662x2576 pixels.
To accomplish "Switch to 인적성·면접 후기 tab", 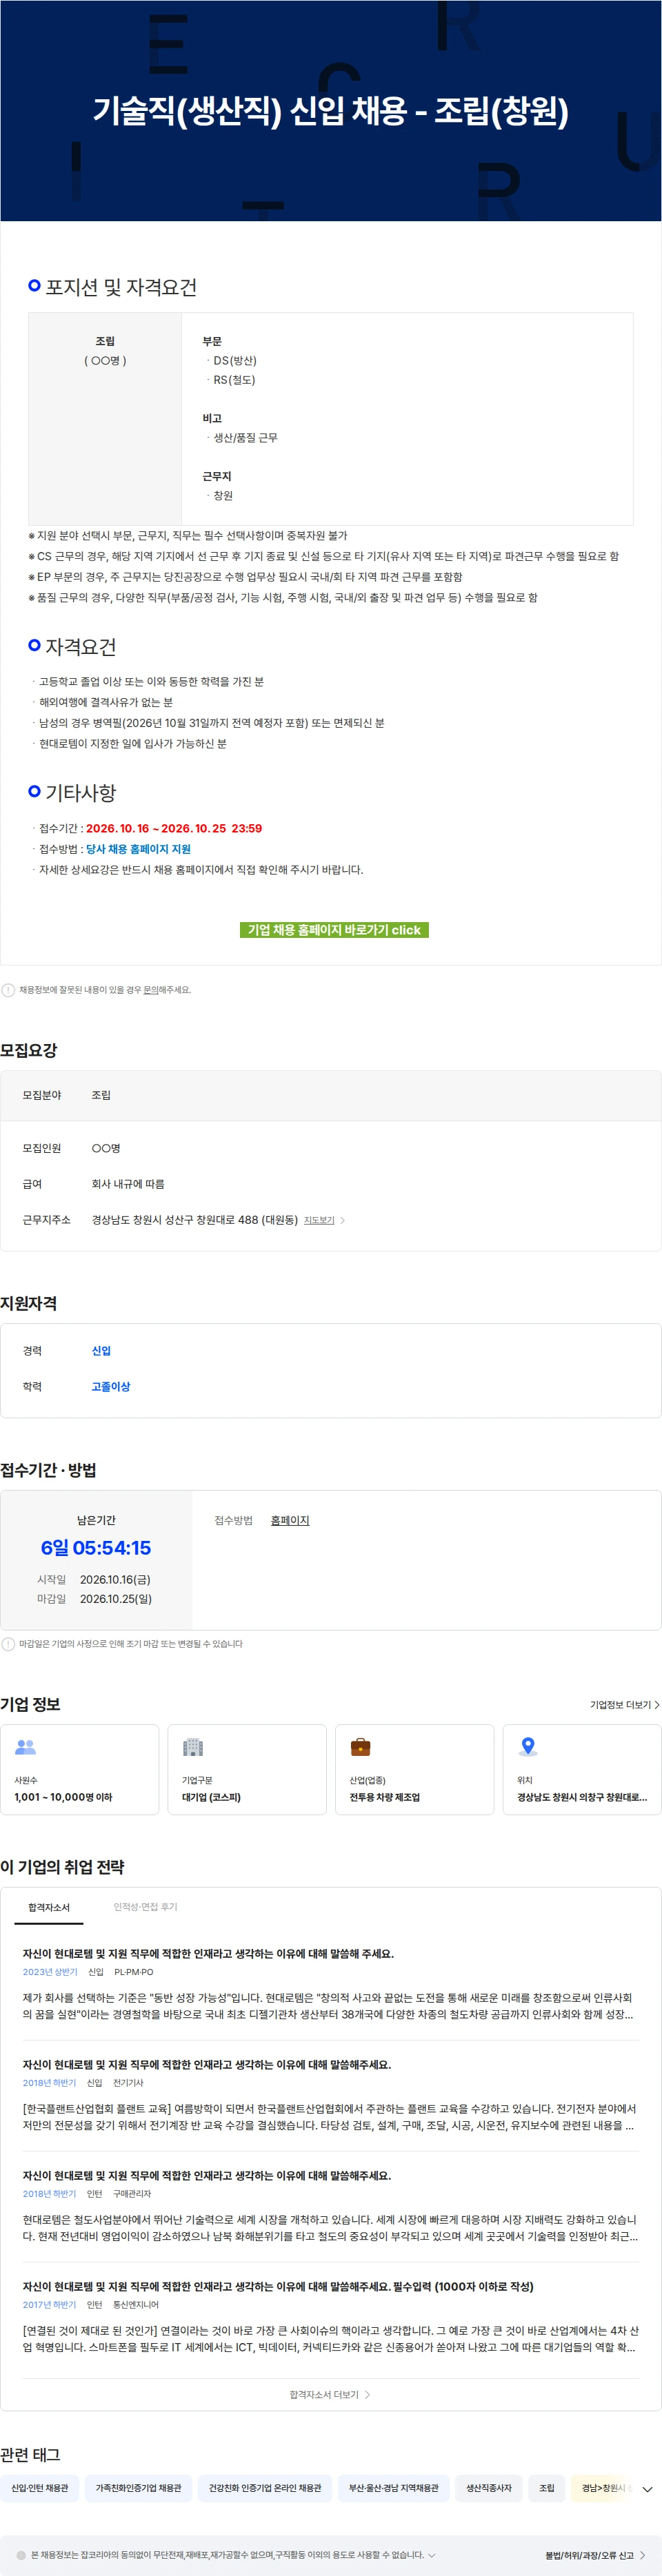I will pyautogui.click(x=145, y=1907).
